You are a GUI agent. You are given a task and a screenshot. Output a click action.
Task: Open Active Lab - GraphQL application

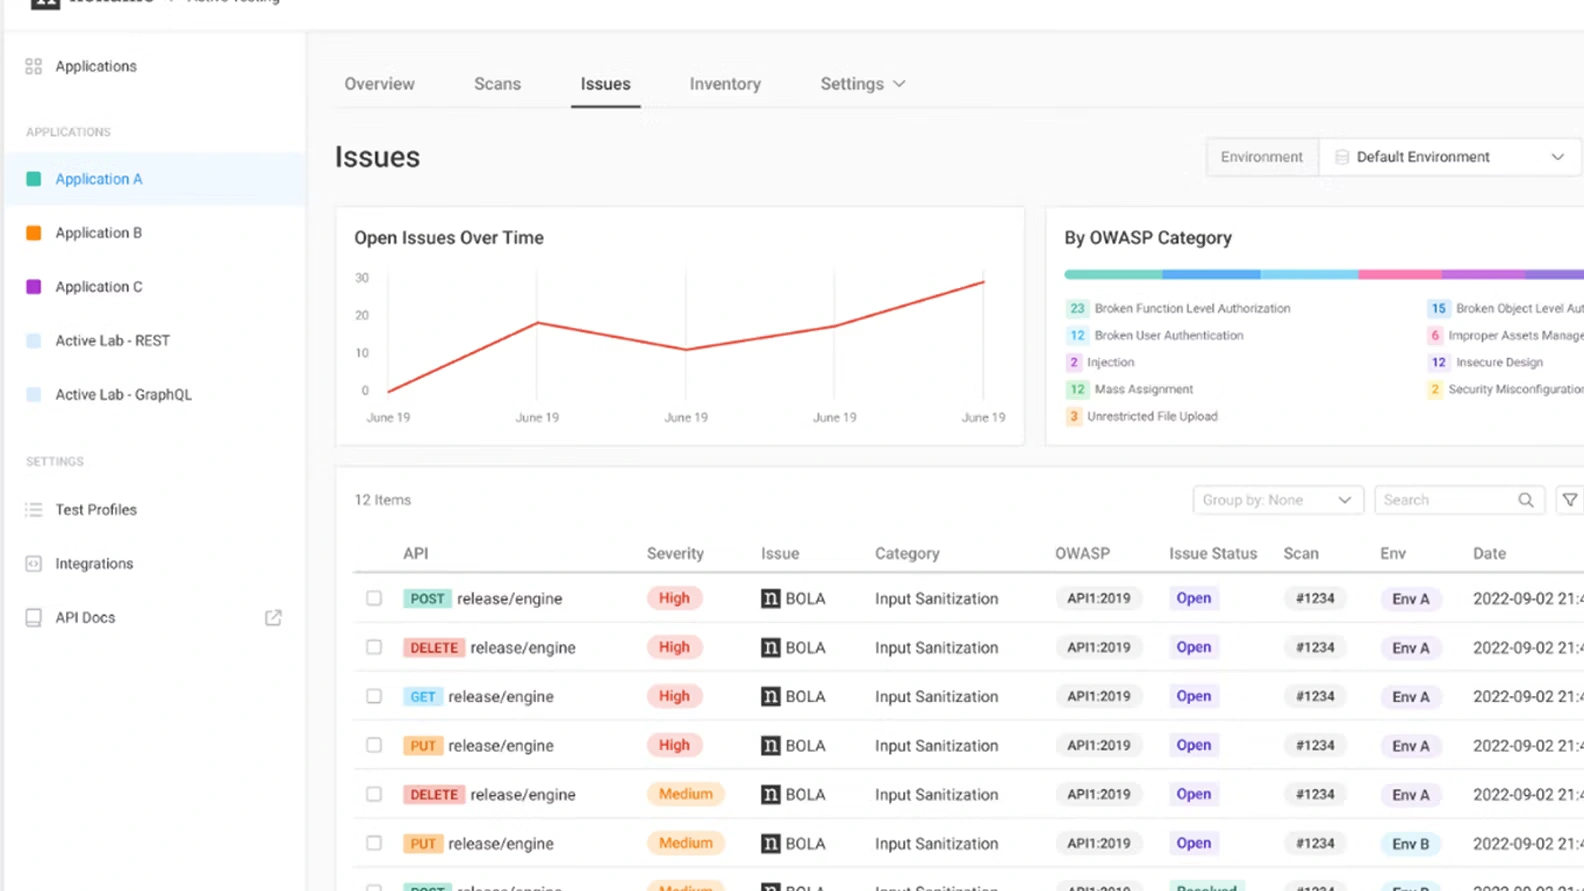[123, 395]
